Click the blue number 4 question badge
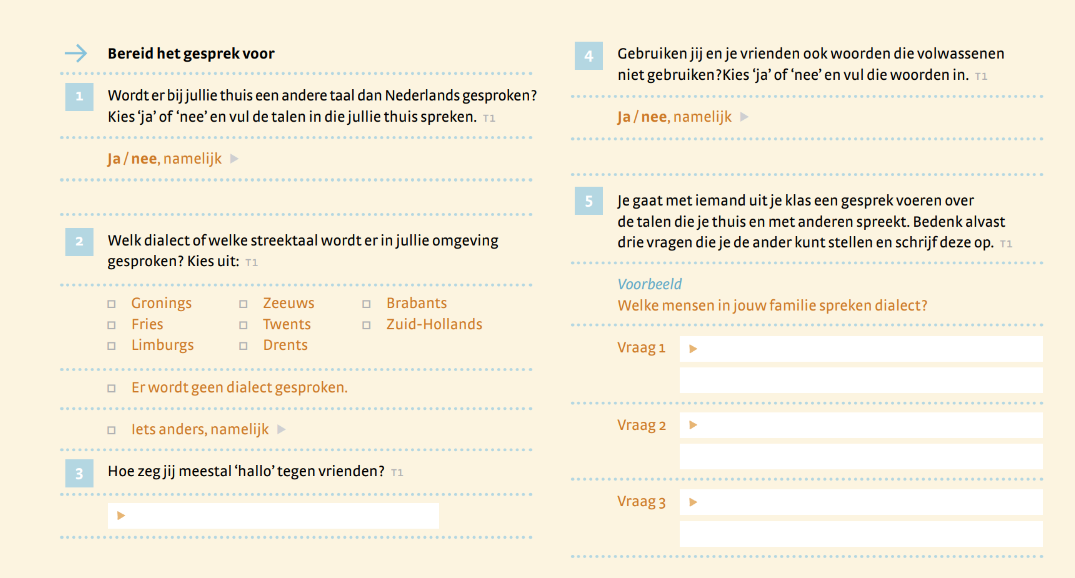Viewport: 1075px width, 578px height. click(589, 56)
